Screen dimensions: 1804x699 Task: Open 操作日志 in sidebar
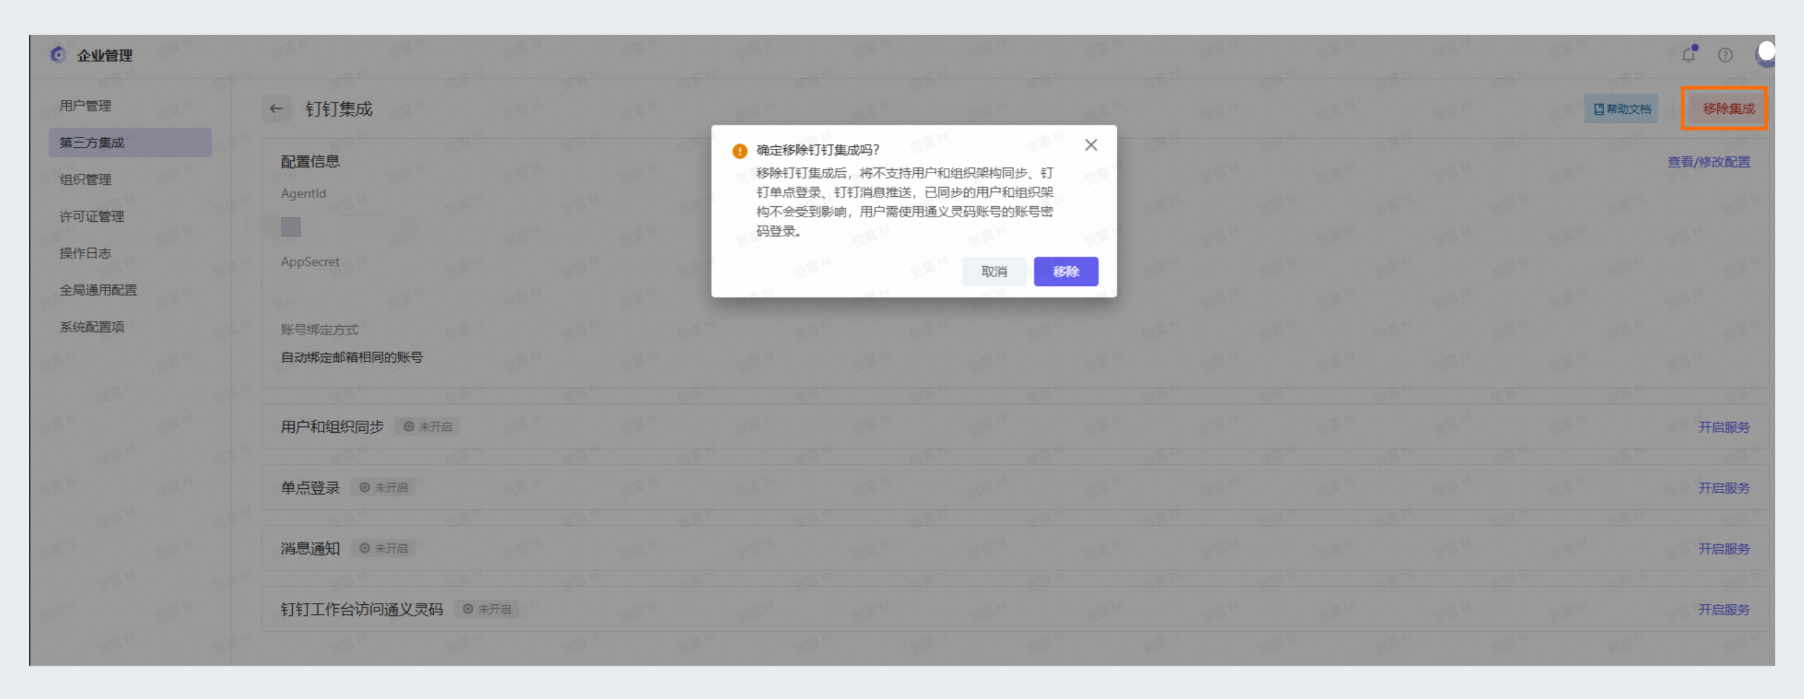(85, 253)
